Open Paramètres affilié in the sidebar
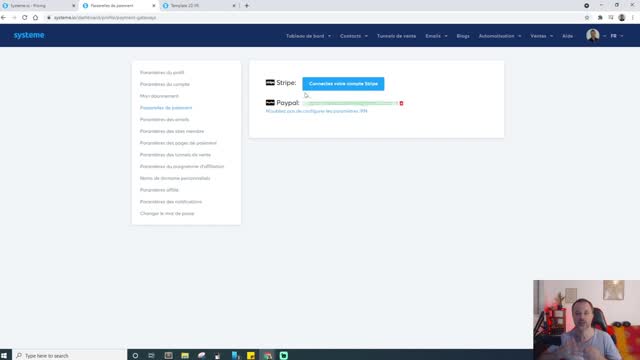The width and height of the screenshot is (640, 360). point(159,190)
